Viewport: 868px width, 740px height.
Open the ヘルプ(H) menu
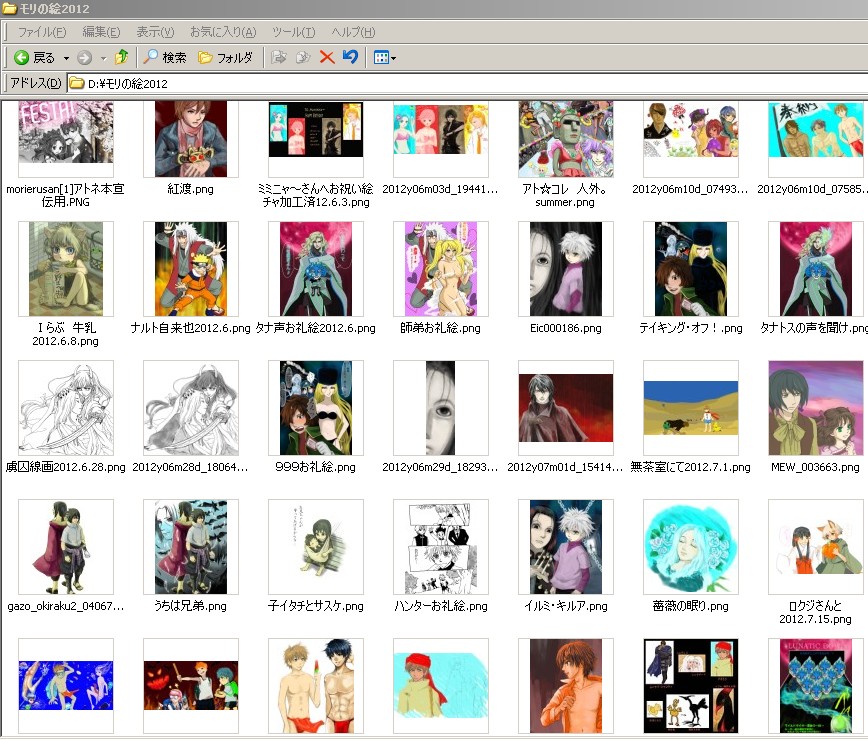[353, 32]
